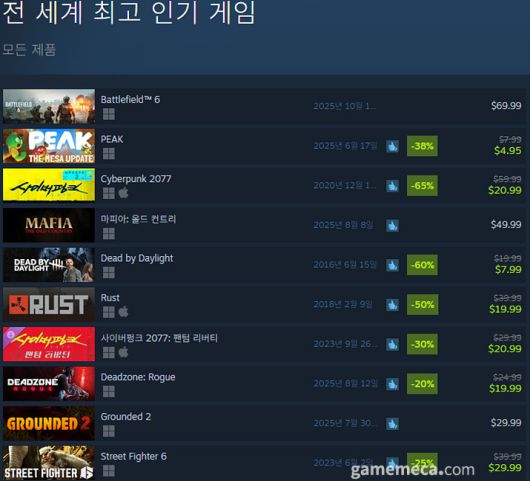Click the Grounded 2 thumbs-up review icon
The height and width of the screenshot is (481, 530).
point(392,424)
